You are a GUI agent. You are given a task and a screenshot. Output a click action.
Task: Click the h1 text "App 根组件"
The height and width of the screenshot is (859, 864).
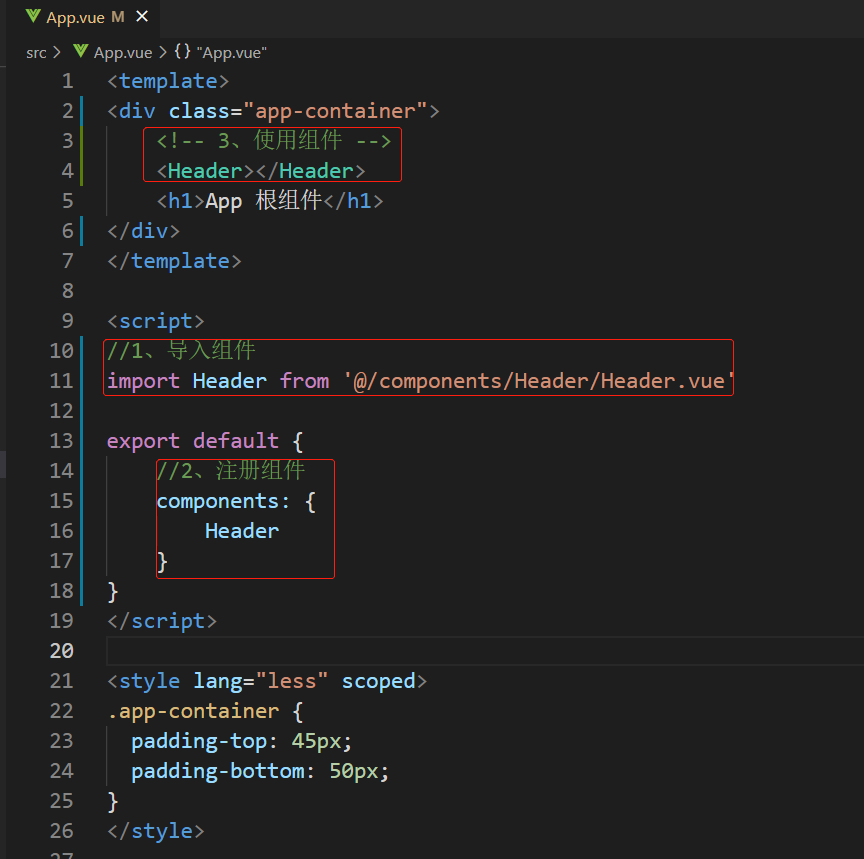tap(263, 201)
